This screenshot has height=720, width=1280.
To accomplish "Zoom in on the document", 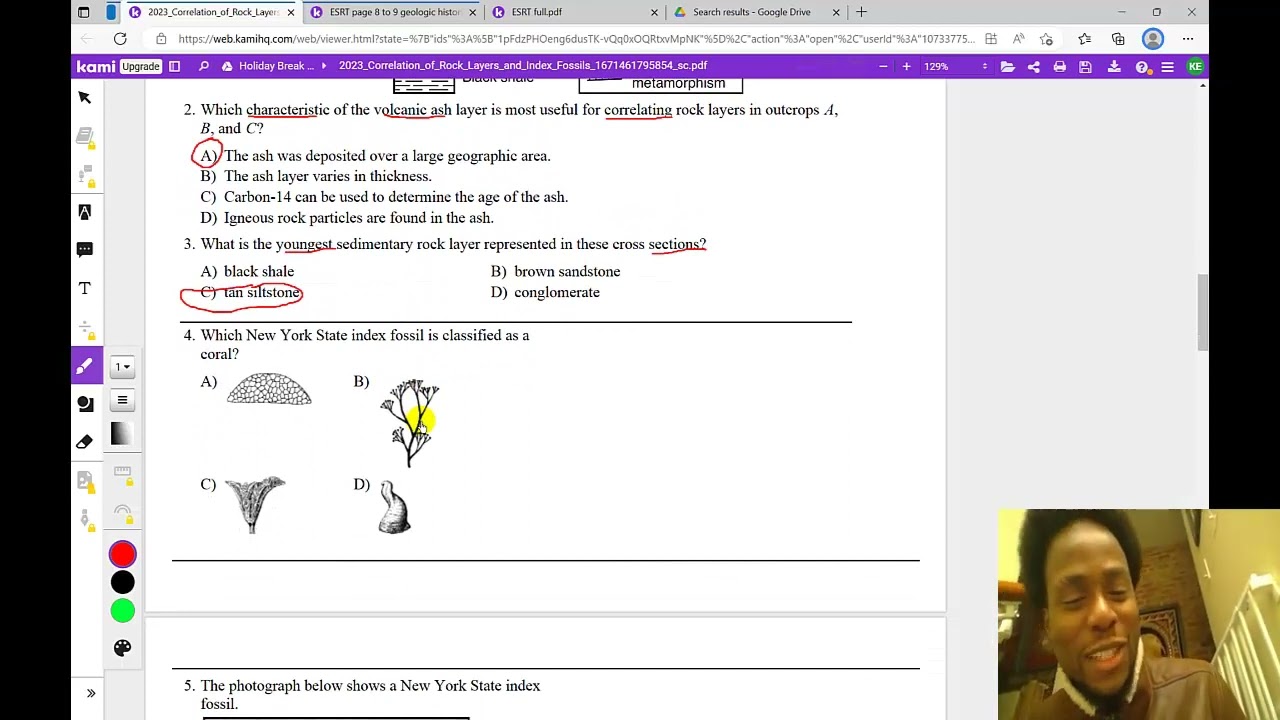I will (x=906, y=66).
